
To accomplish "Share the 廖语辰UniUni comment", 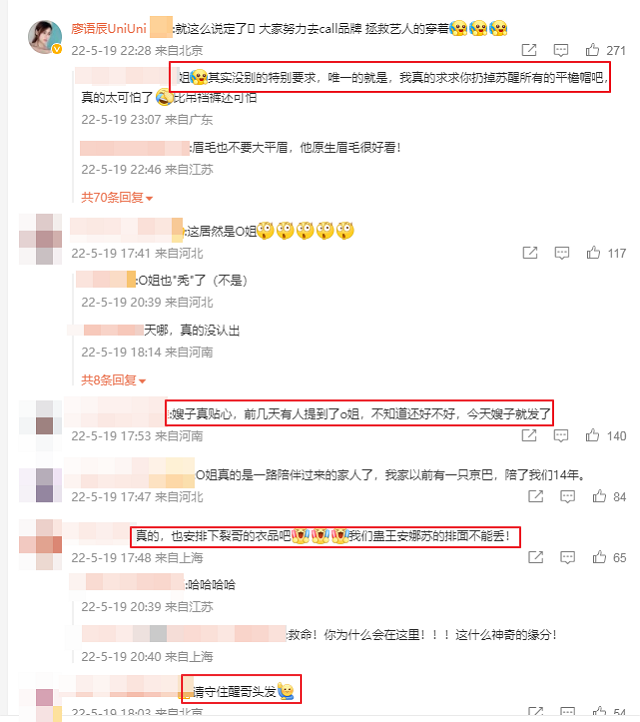I will click(x=529, y=50).
